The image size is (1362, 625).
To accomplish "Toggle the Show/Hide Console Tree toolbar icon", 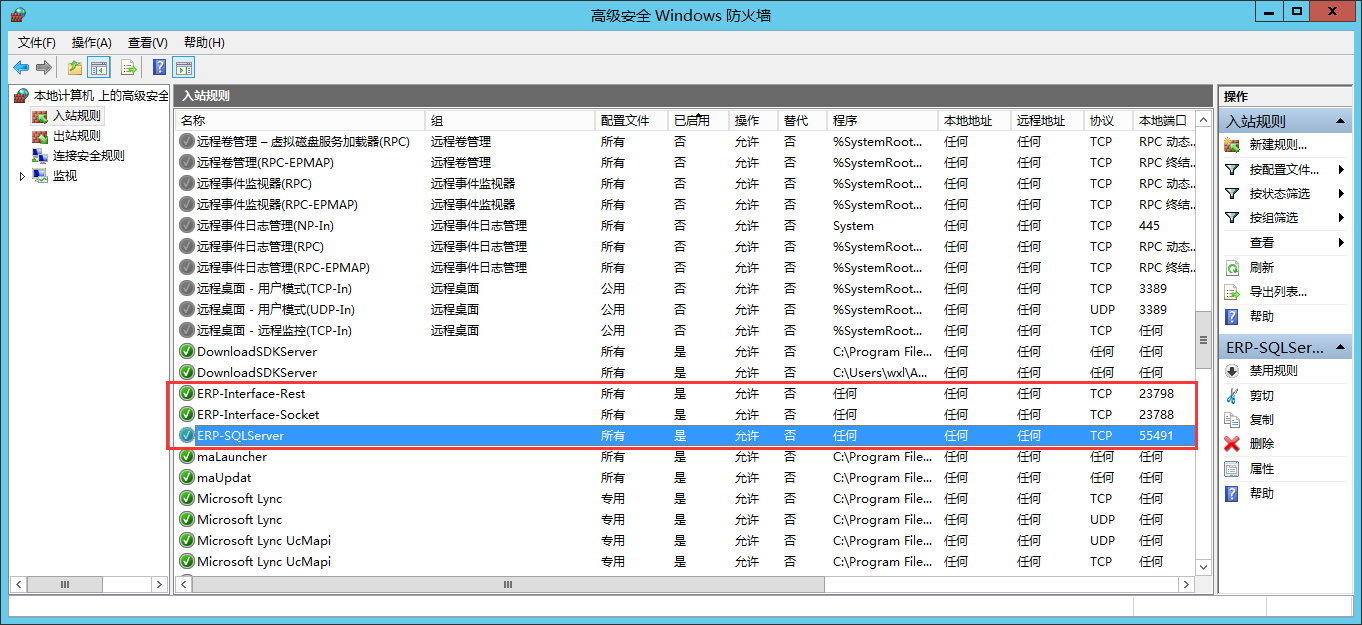I will tap(99, 68).
